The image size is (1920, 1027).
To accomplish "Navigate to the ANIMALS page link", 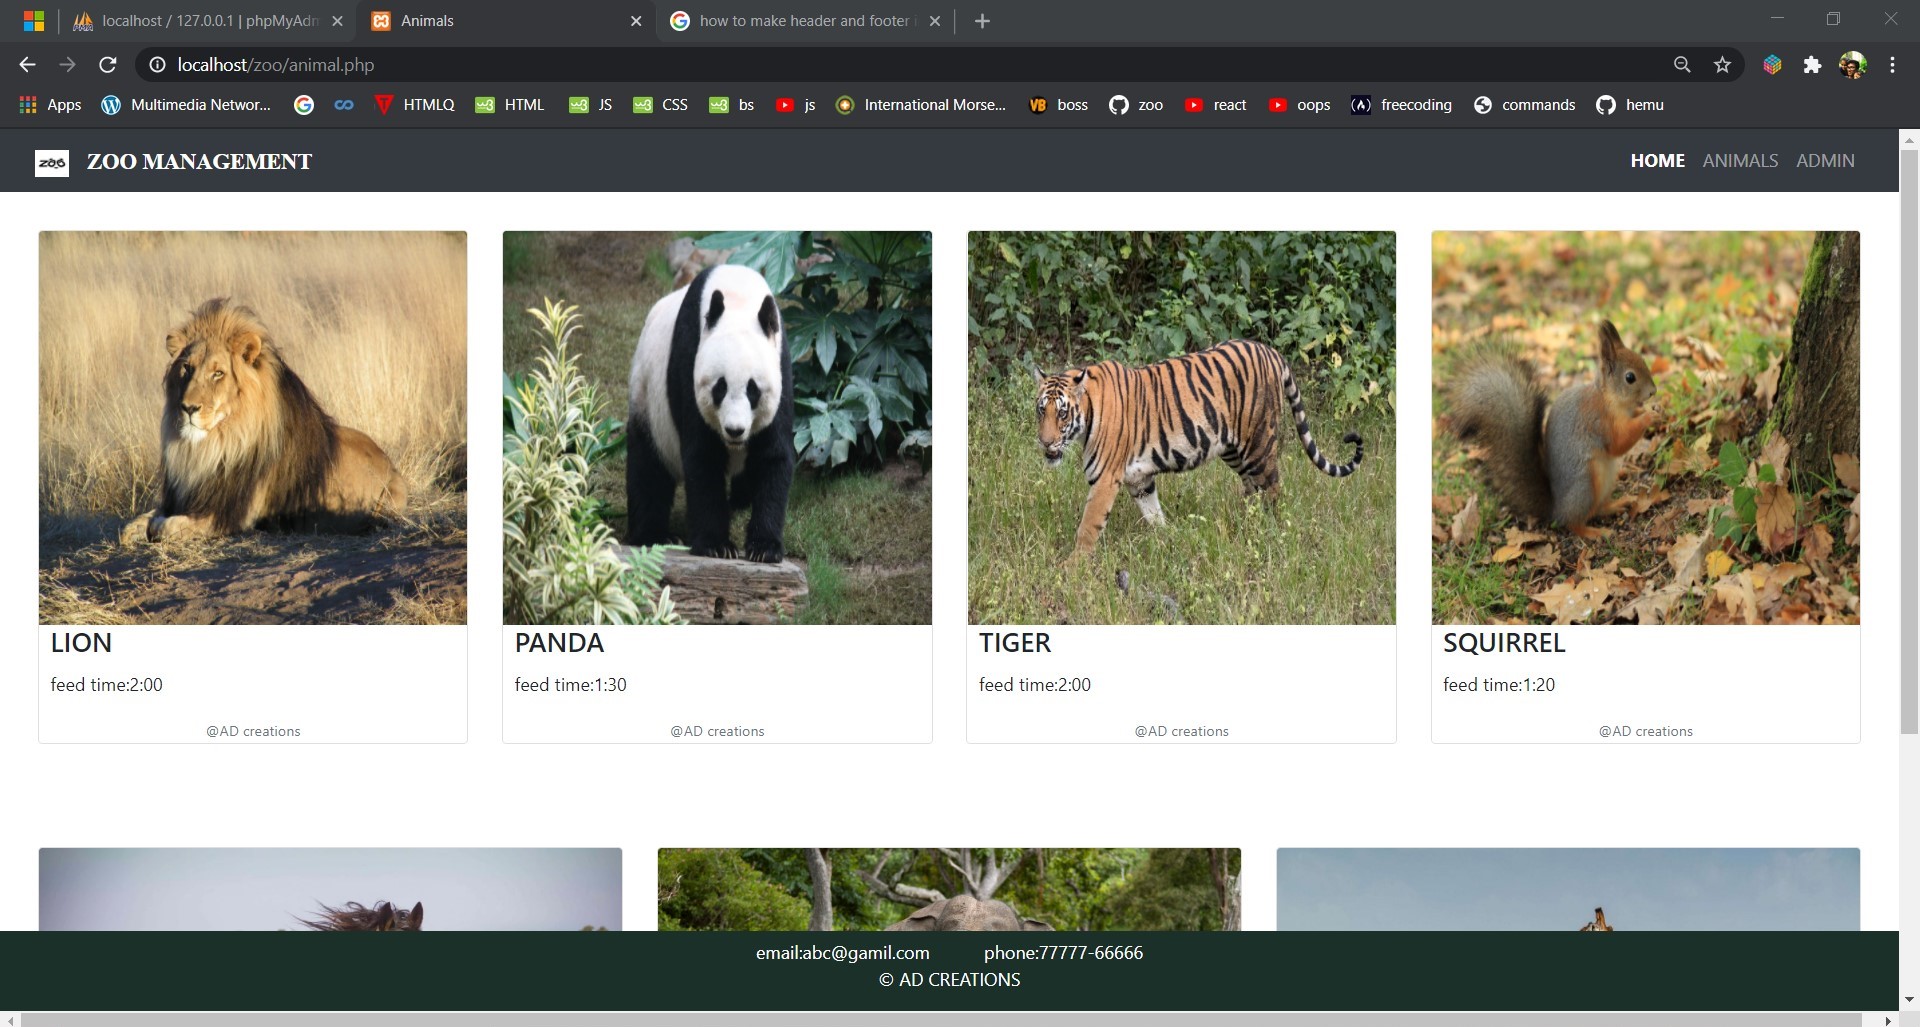I will (1739, 160).
